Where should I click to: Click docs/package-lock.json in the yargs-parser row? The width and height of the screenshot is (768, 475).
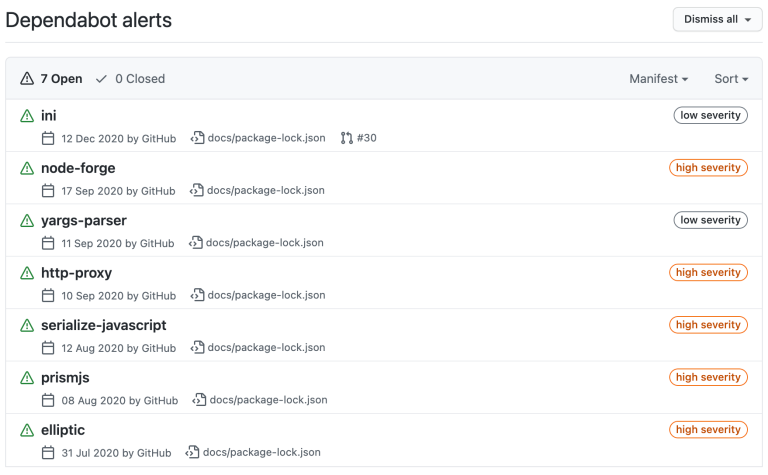point(264,243)
